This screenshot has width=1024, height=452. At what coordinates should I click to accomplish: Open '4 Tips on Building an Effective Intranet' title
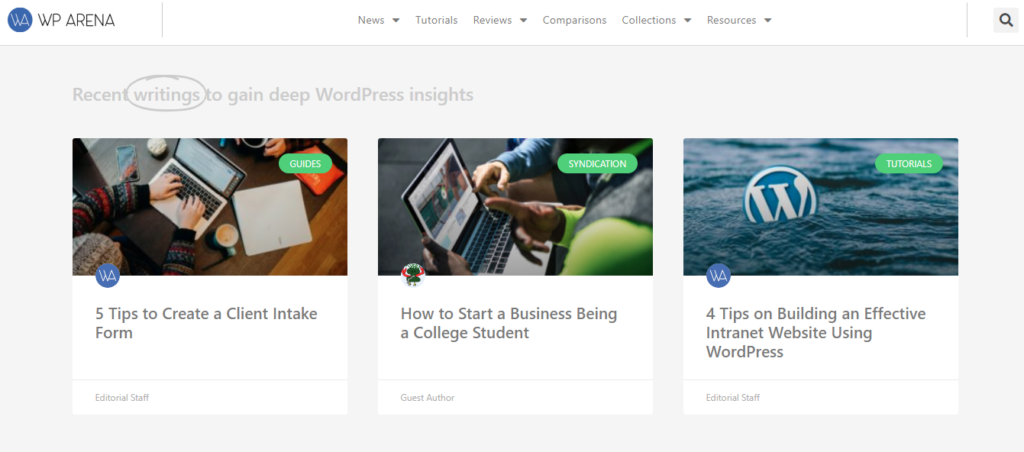click(815, 332)
